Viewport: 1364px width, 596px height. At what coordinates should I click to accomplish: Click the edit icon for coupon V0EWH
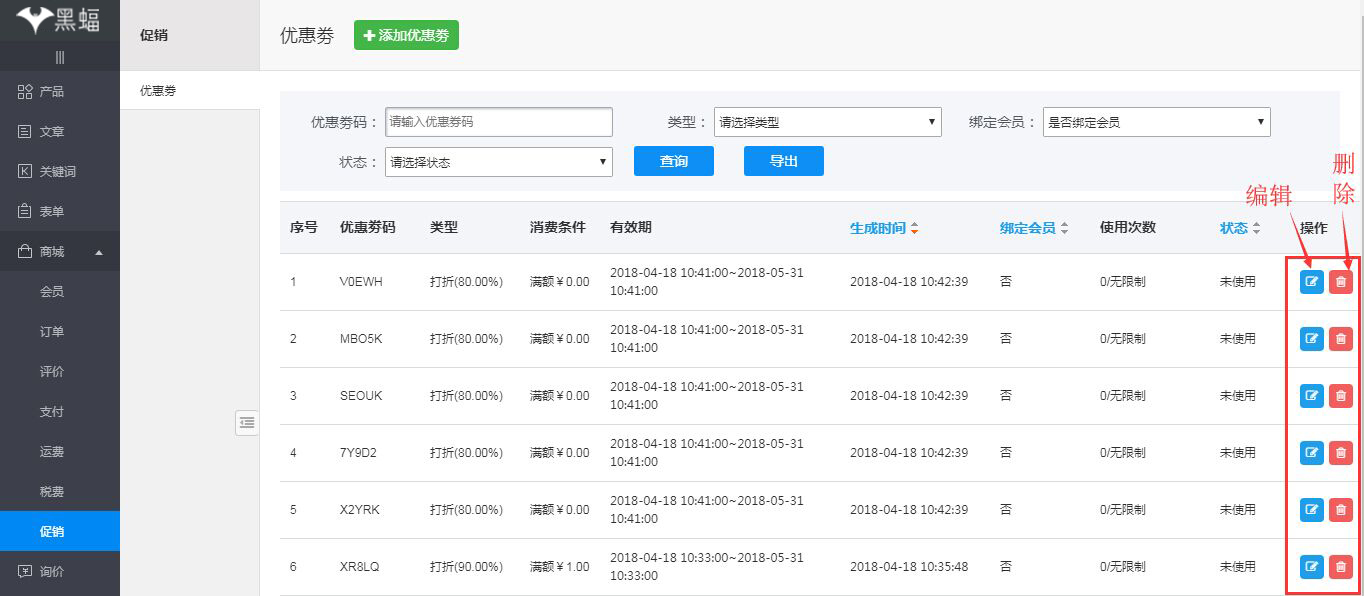point(1311,281)
